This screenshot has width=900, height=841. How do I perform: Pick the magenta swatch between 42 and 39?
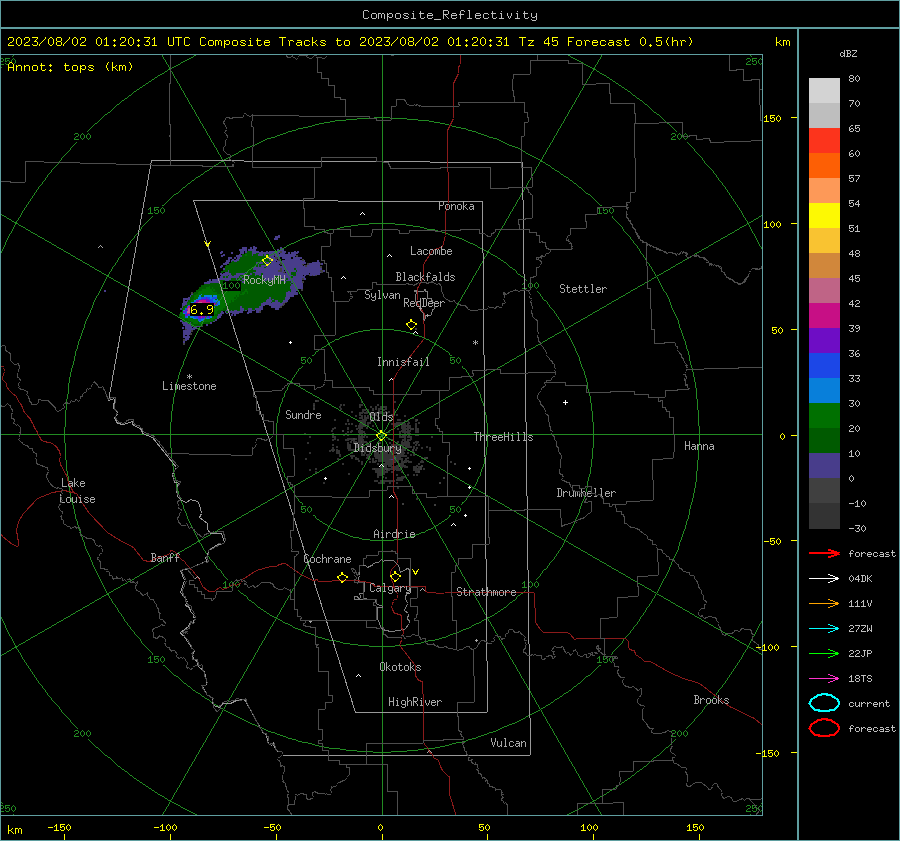coord(824,316)
